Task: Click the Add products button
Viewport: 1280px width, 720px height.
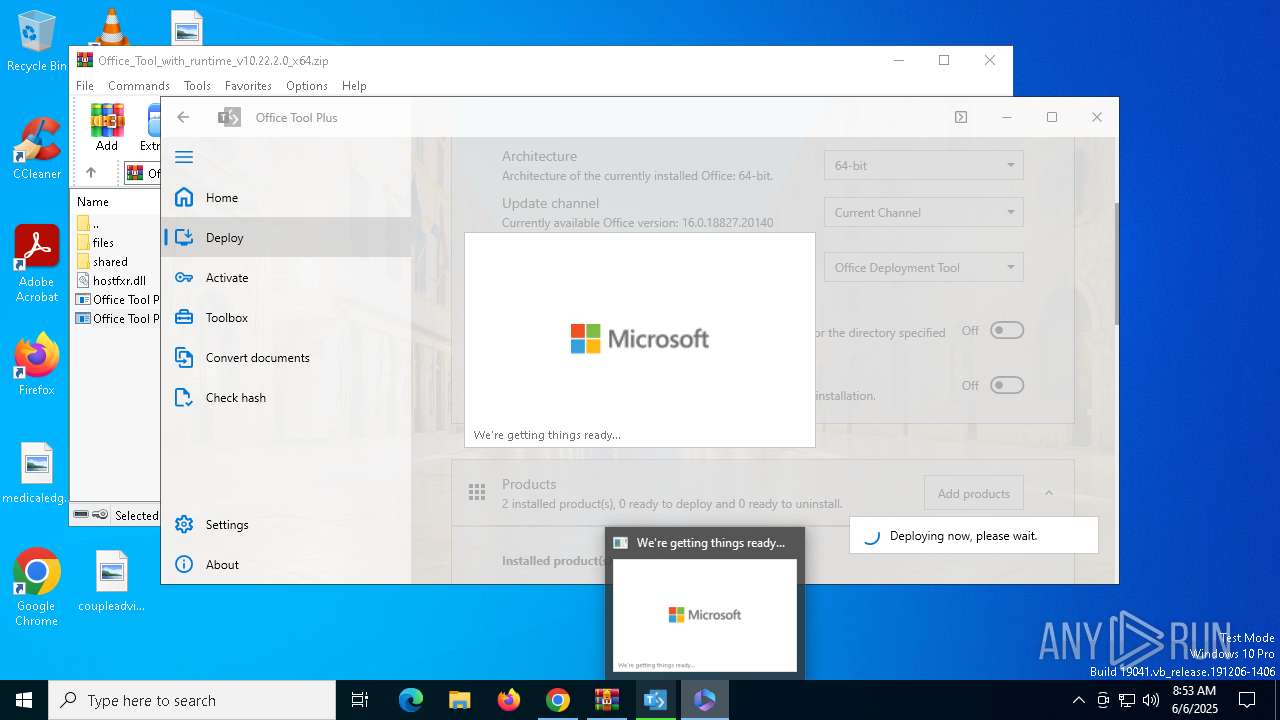Action: [973, 493]
